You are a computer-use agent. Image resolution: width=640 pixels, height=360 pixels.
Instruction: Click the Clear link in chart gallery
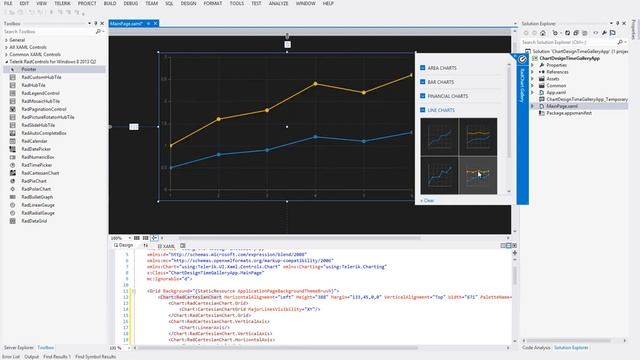(x=427, y=200)
